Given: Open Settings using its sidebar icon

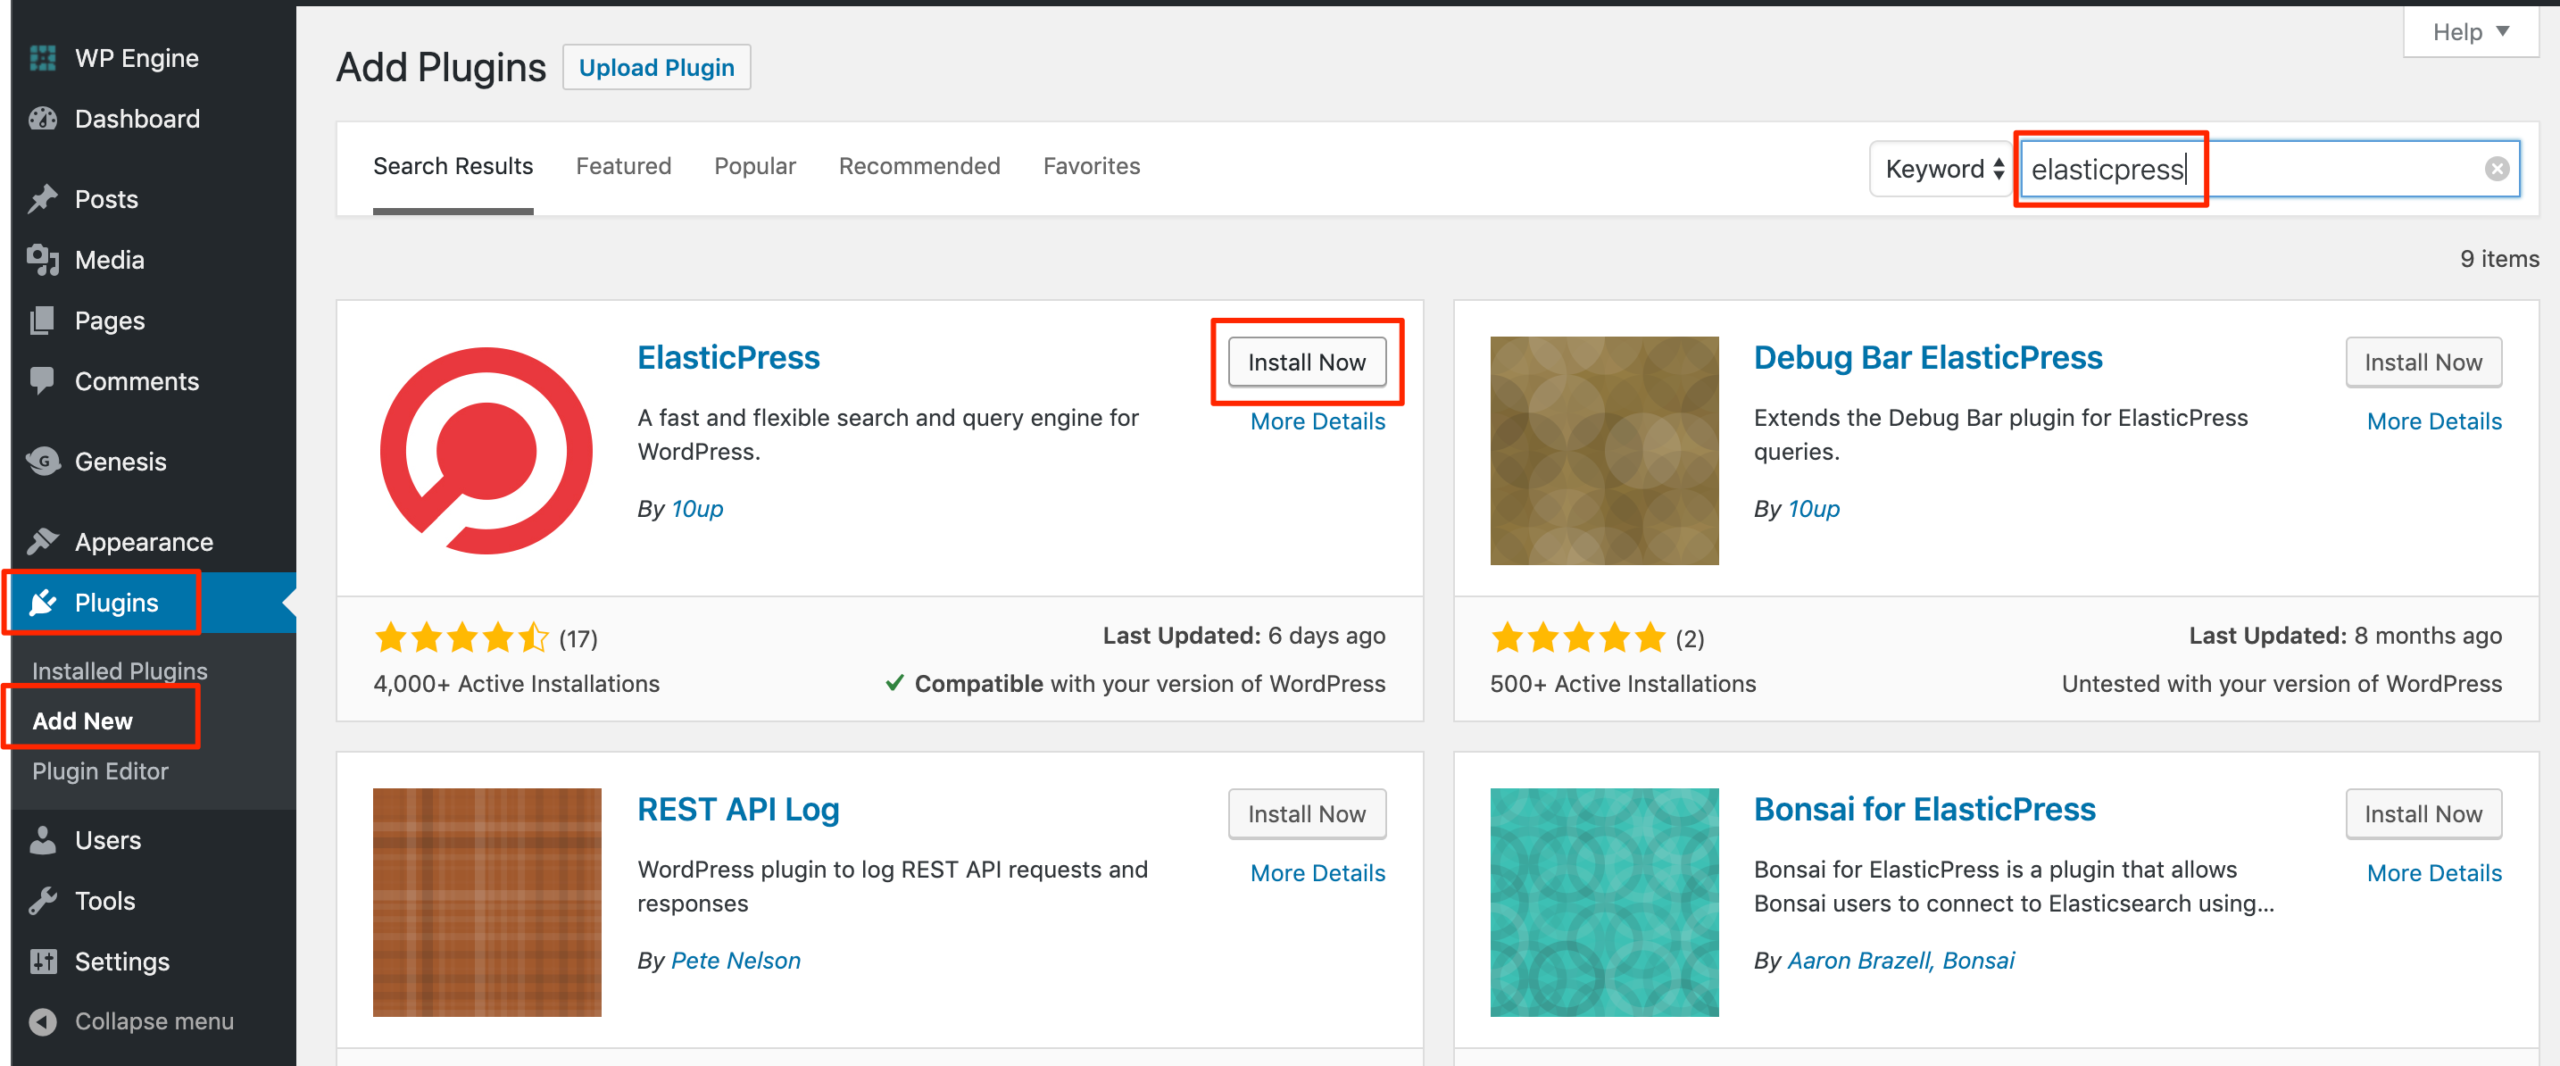Looking at the screenshot, I should pyautogui.click(x=43, y=961).
